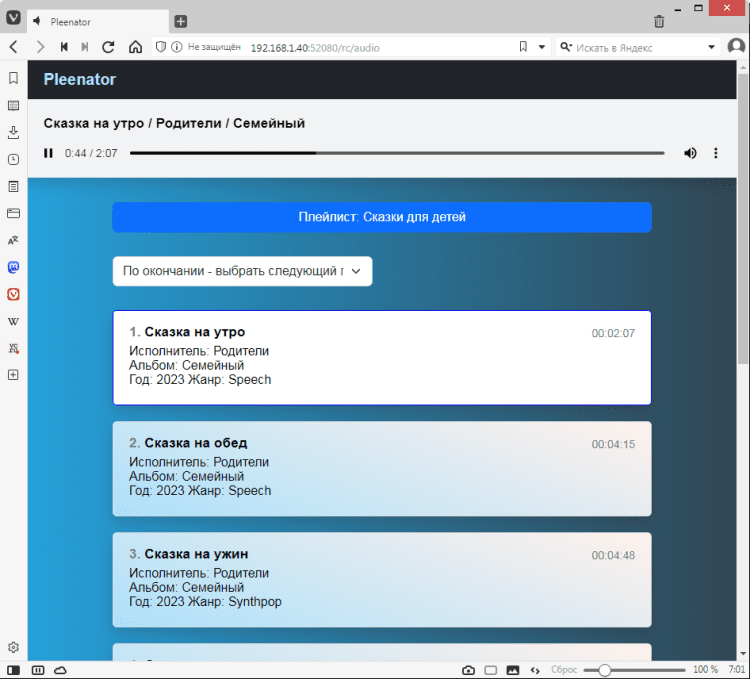Open the end-of-track behavior dropdown

[x=242, y=271]
